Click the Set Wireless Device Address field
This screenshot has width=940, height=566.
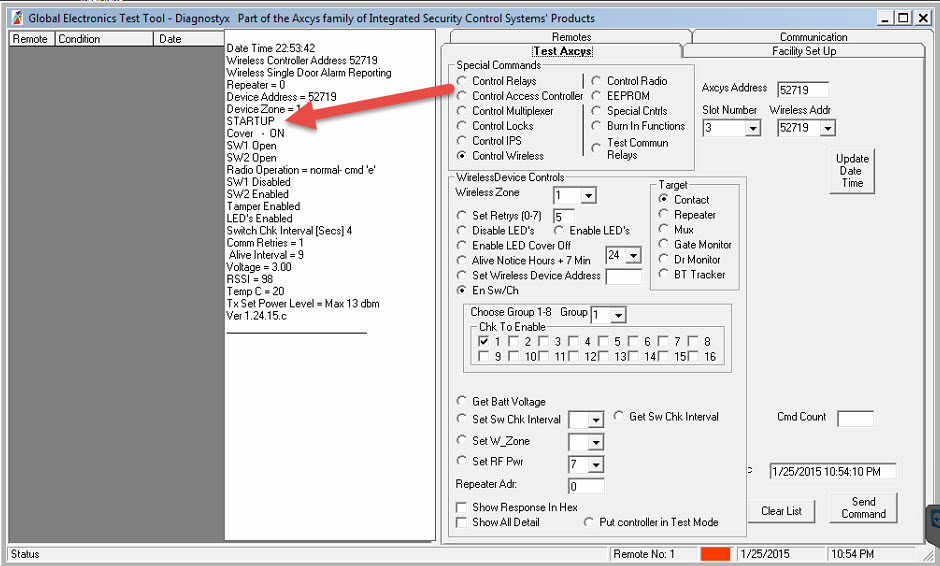click(623, 276)
